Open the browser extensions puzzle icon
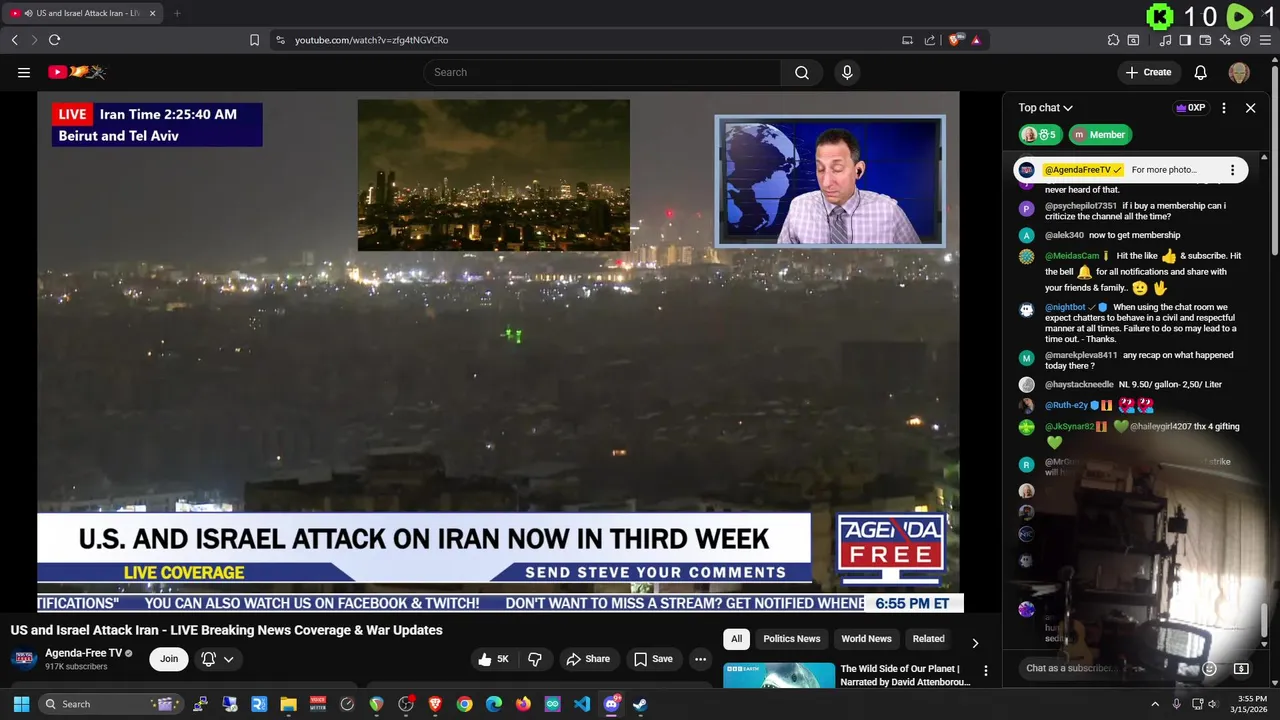The width and height of the screenshot is (1280, 720). 1113,40
